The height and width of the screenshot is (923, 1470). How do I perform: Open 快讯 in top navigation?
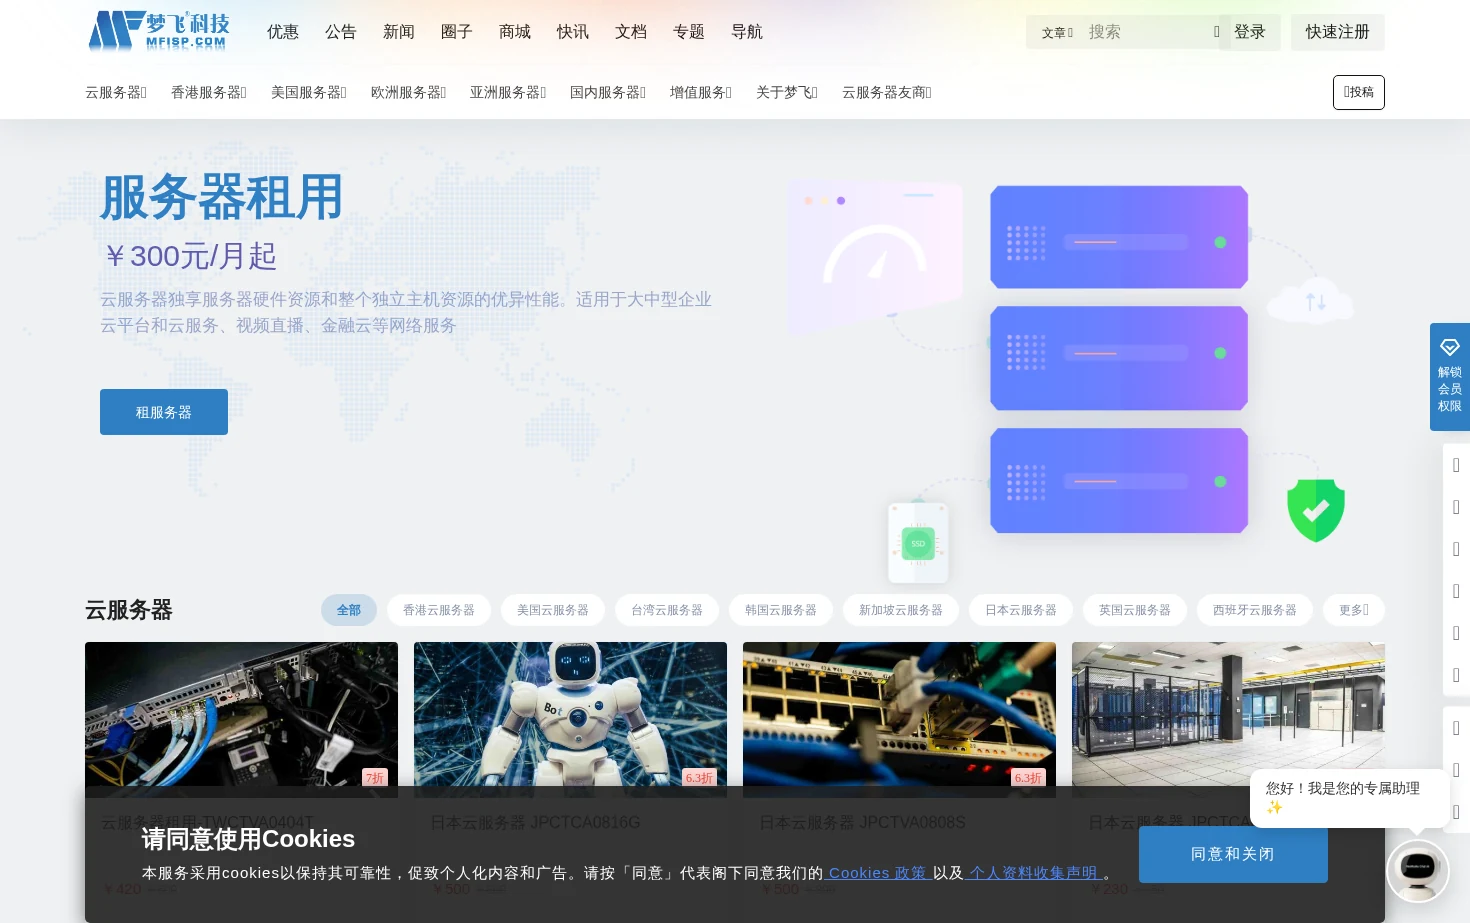pyautogui.click(x=573, y=32)
